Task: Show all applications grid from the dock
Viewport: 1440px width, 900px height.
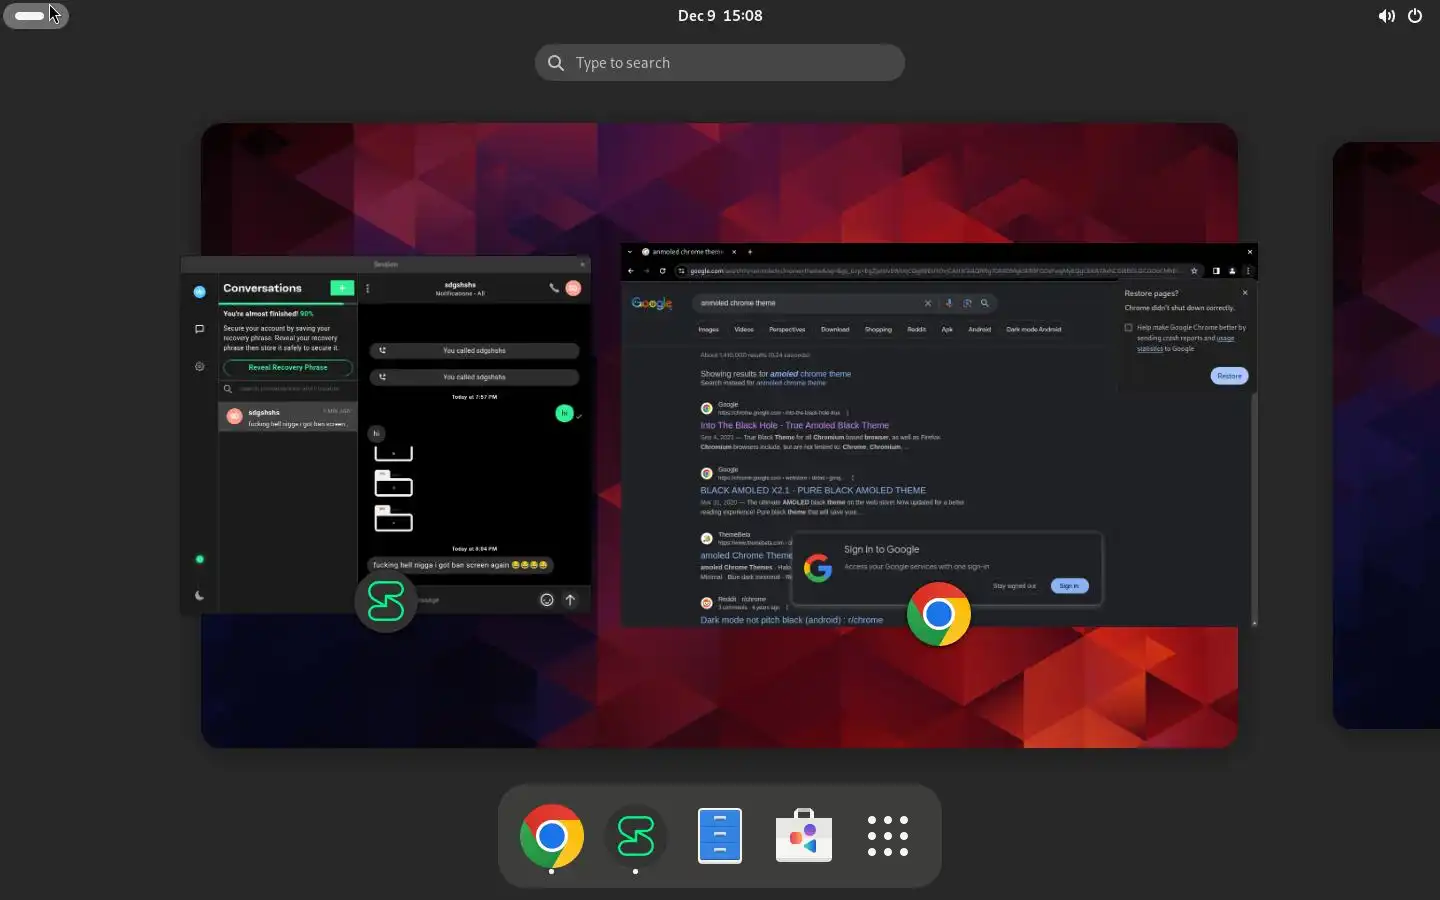Action: point(888,835)
